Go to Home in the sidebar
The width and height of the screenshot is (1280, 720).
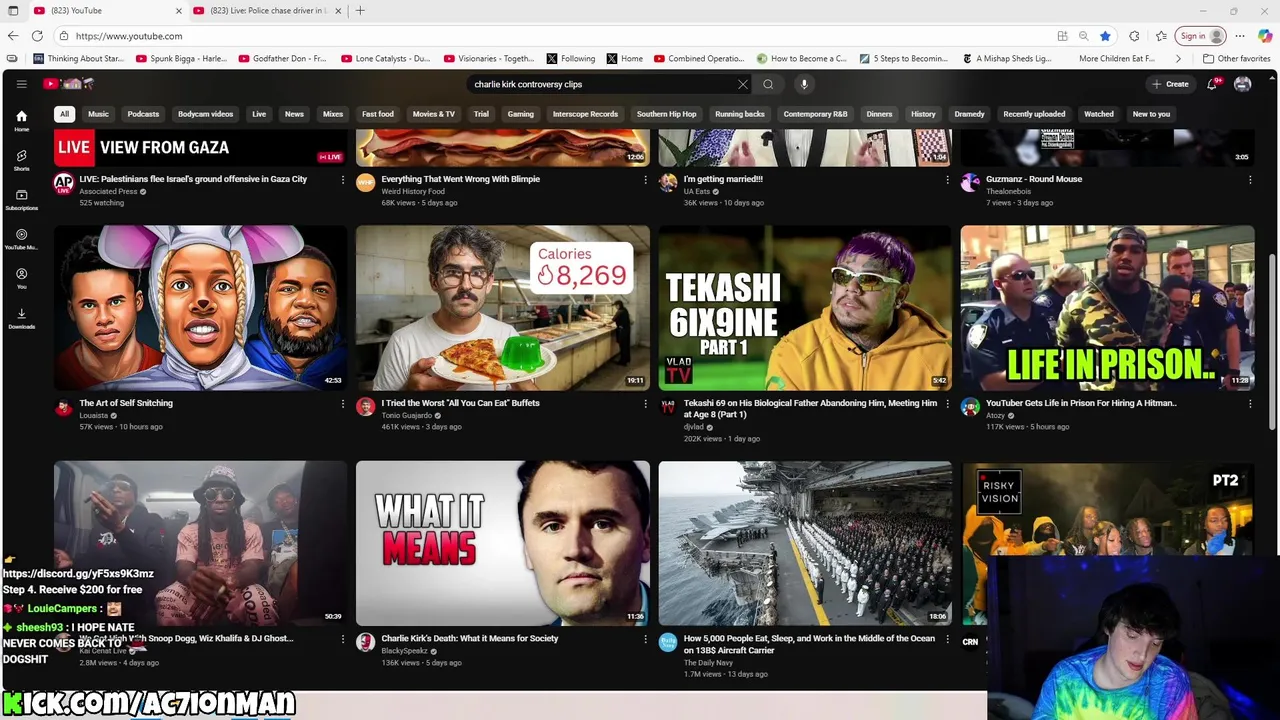tap(21, 121)
